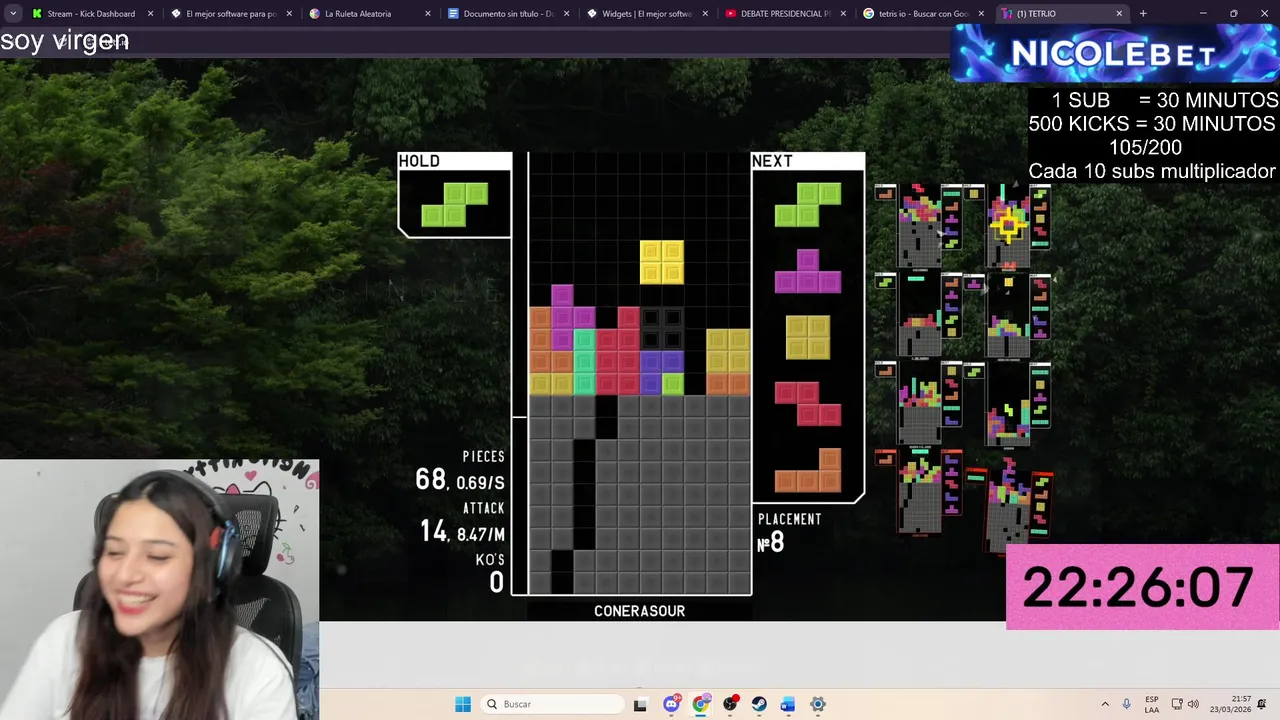Screen dimensions: 1280x720
Task: Click the yellow O piece in NEXT queue
Action: pos(808,337)
